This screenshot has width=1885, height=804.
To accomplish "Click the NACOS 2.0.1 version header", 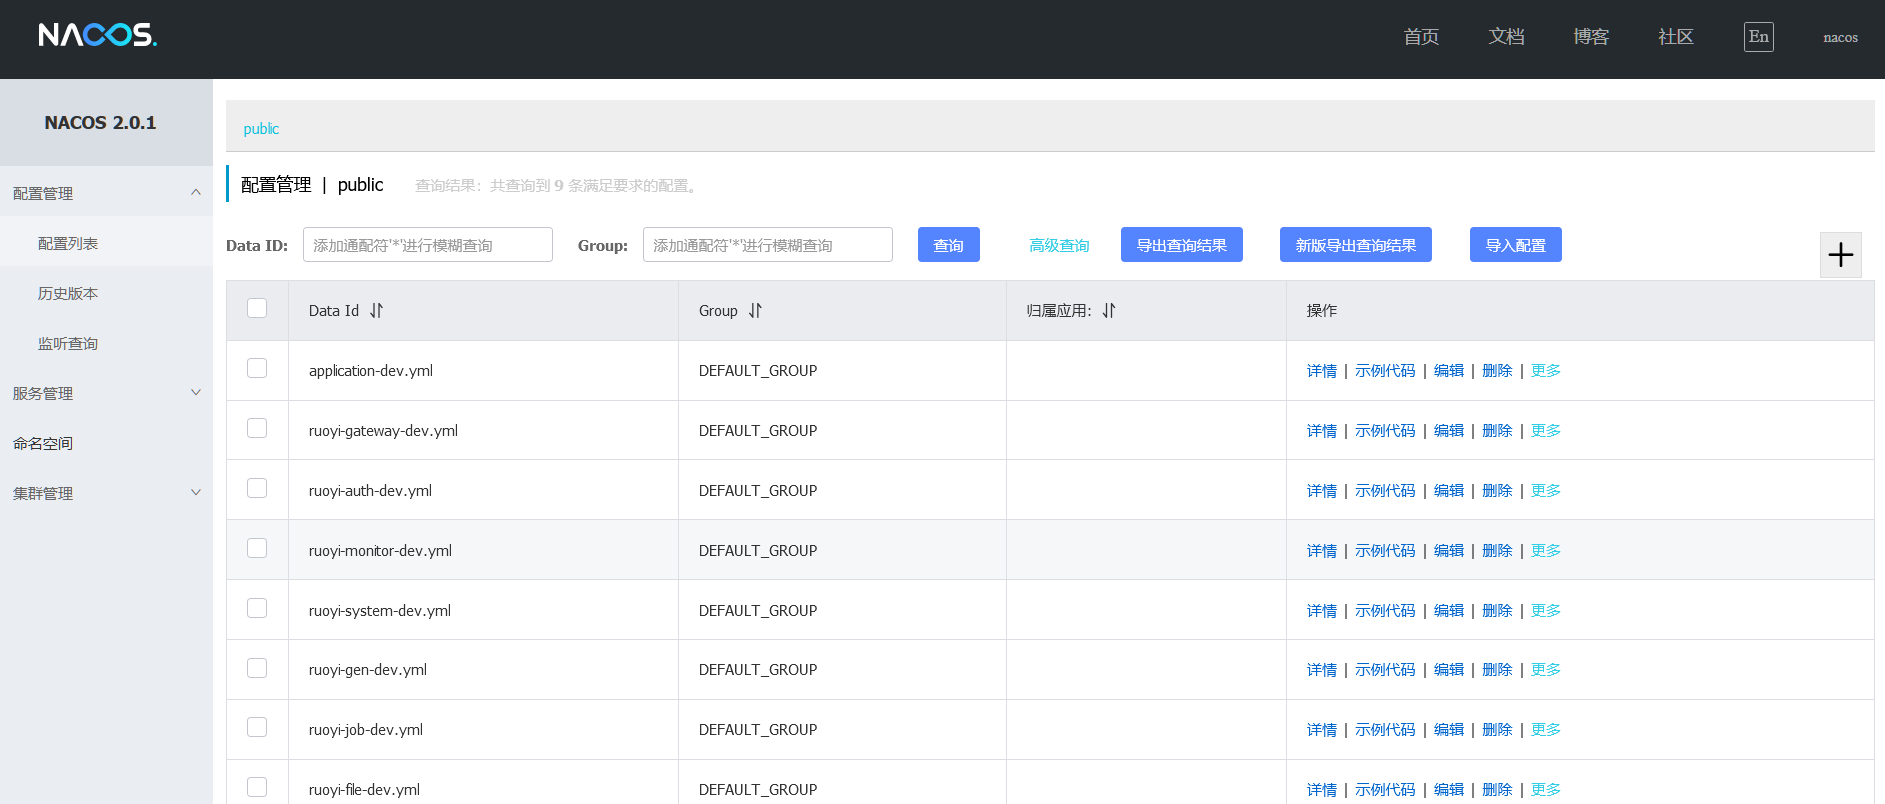I will [x=100, y=123].
